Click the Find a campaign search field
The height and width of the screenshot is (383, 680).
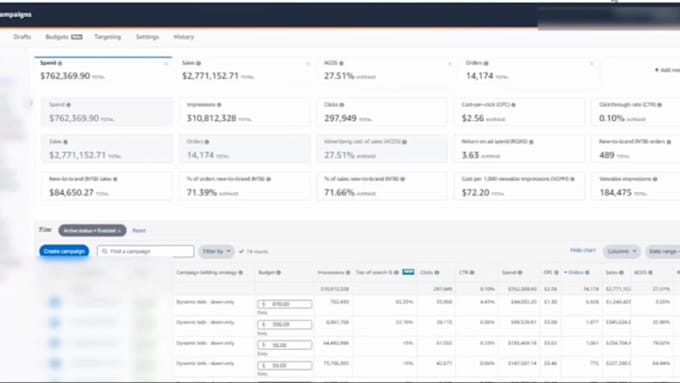tap(145, 252)
